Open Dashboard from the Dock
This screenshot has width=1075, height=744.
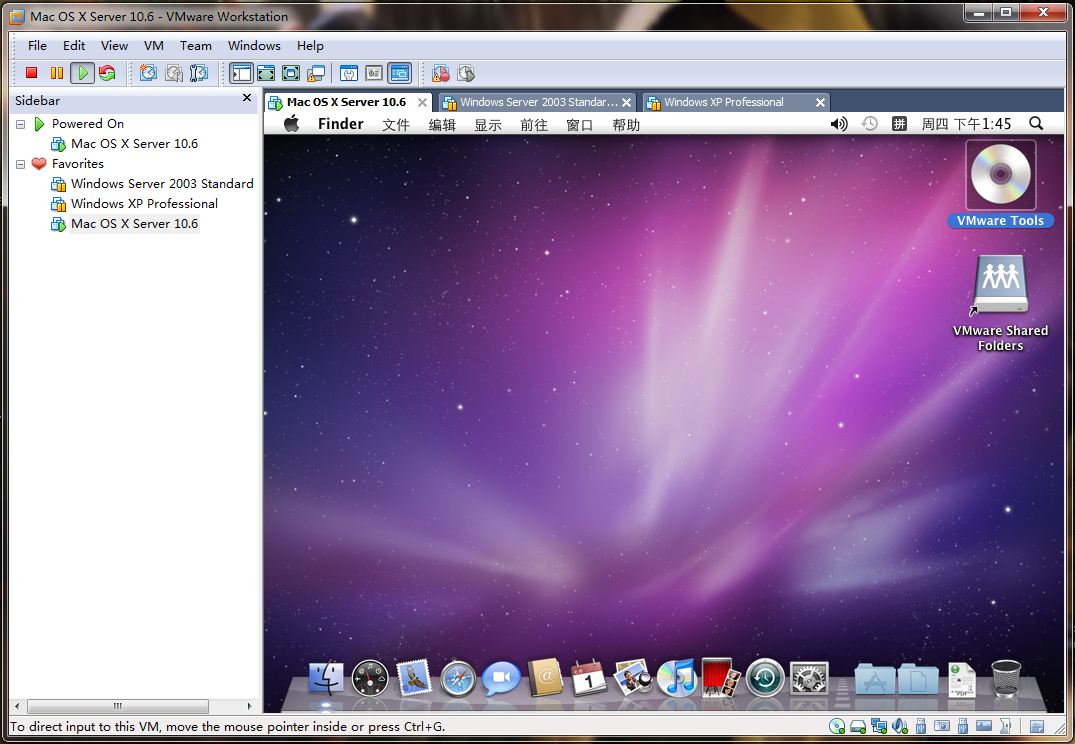[370, 679]
